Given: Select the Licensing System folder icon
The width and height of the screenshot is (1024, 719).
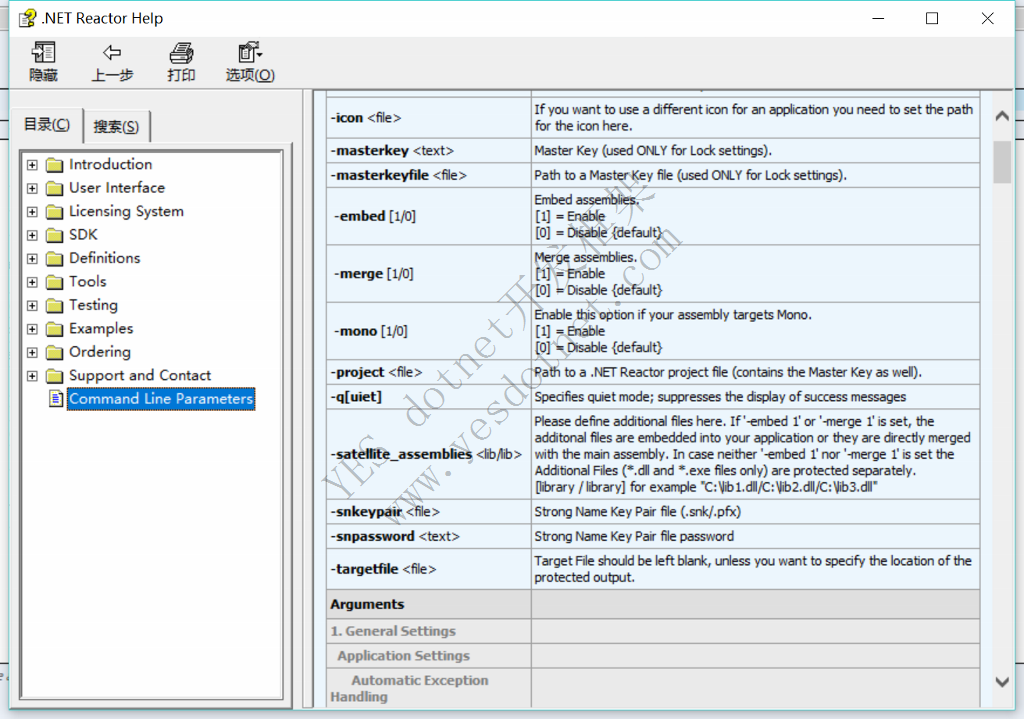Looking at the screenshot, I should click(x=55, y=212).
